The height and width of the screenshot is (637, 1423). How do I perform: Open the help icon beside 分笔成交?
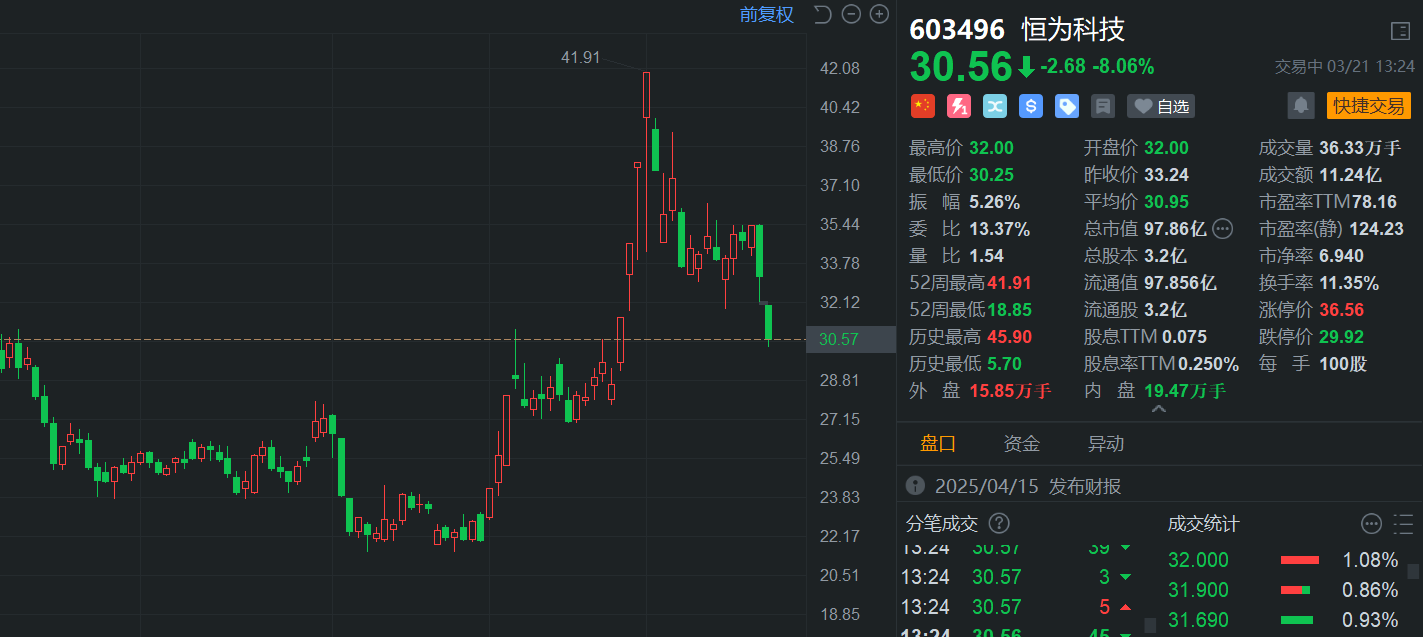(999, 523)
